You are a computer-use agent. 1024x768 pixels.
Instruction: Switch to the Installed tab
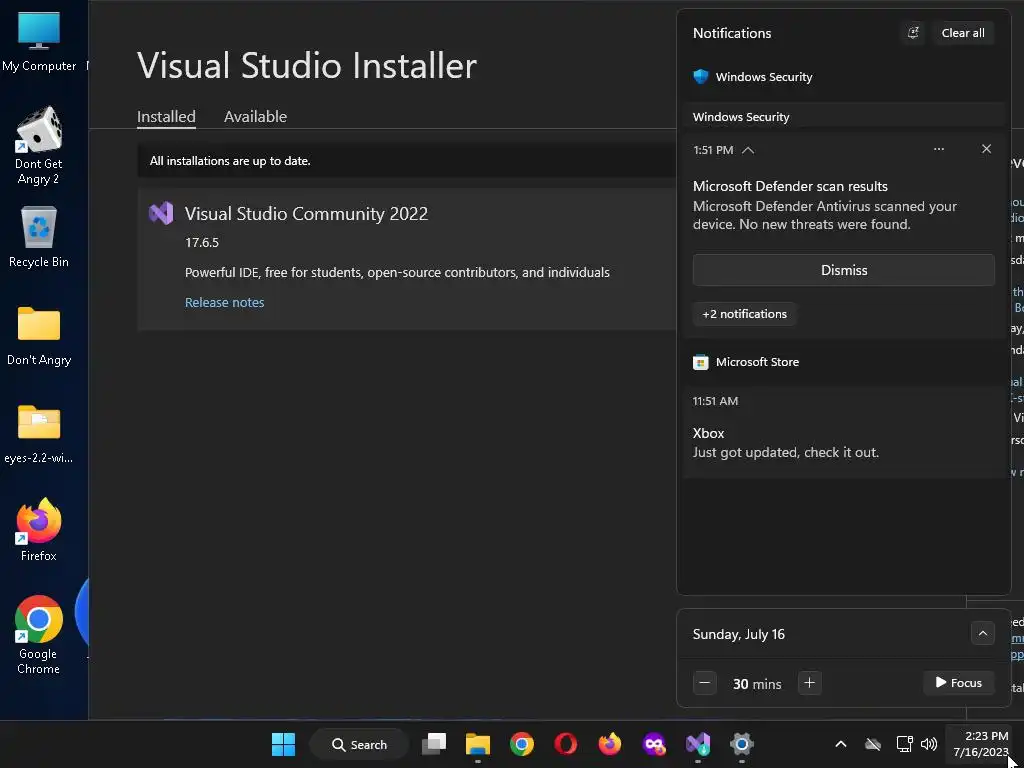166,117
